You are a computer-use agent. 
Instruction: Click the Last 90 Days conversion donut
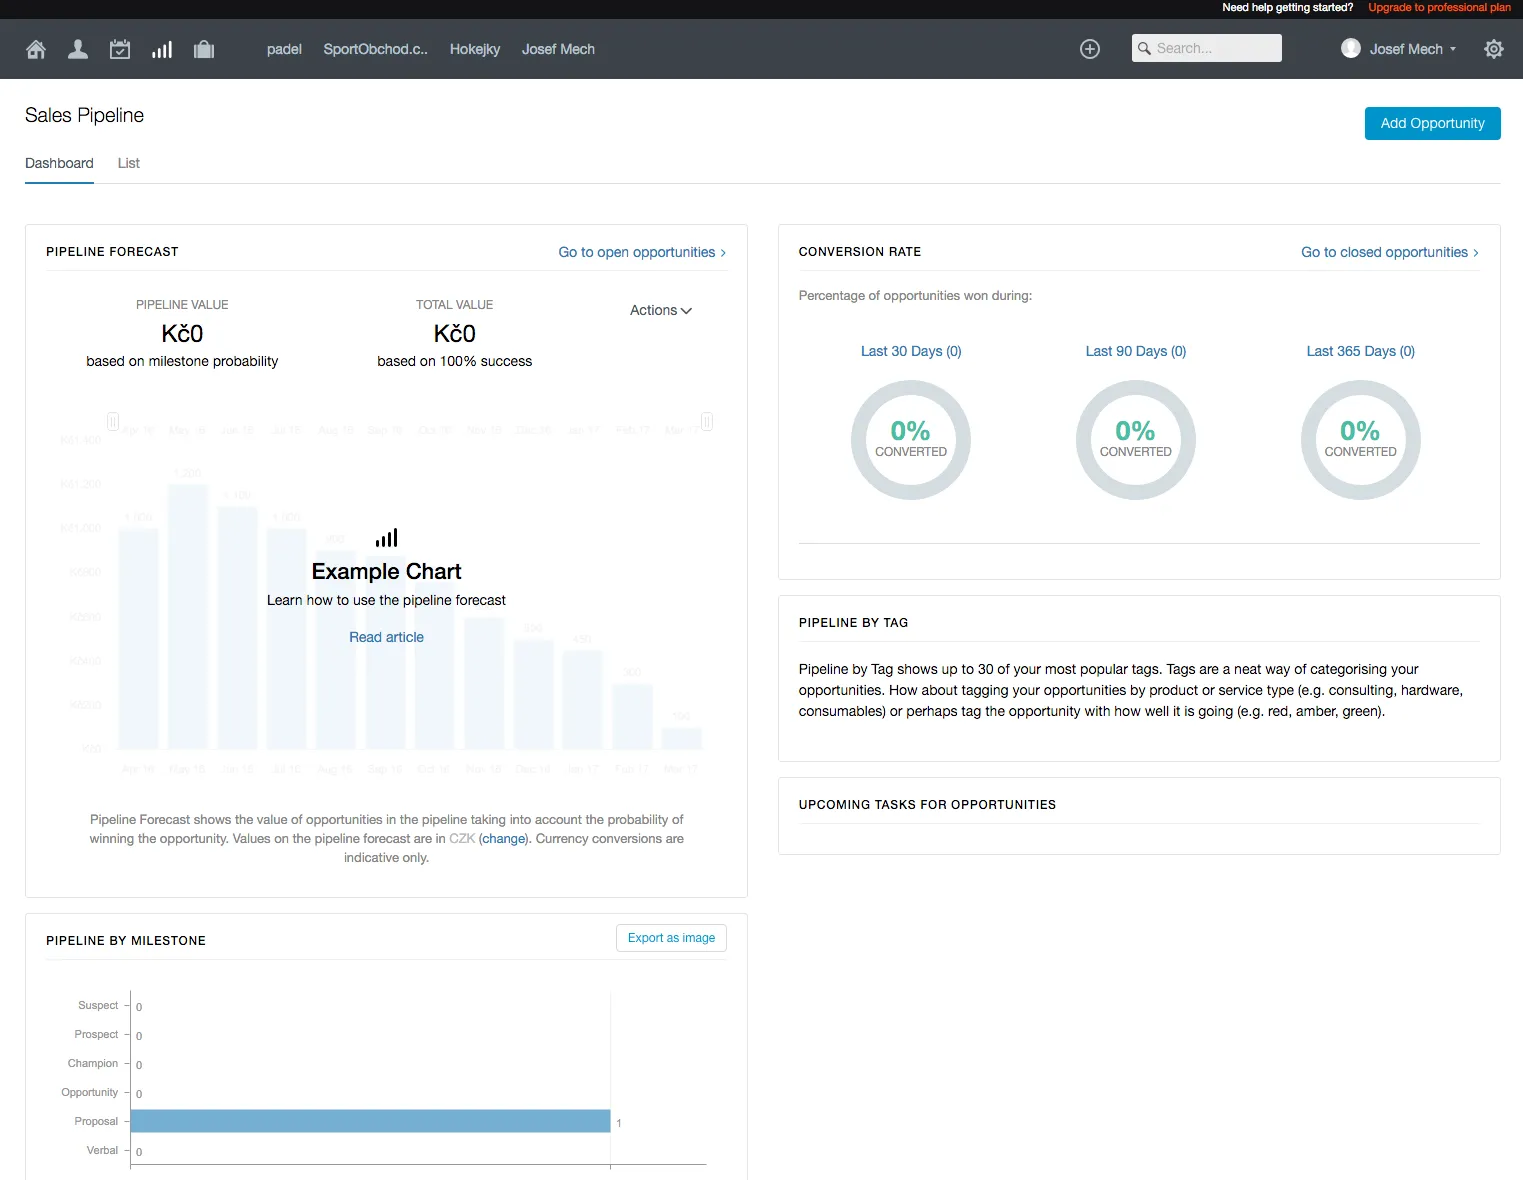pos(1136,440)
